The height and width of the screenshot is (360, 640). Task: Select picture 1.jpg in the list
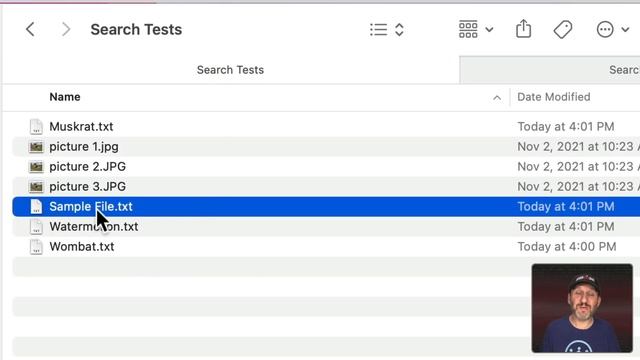pyautogui.click(x=84, y=147)
